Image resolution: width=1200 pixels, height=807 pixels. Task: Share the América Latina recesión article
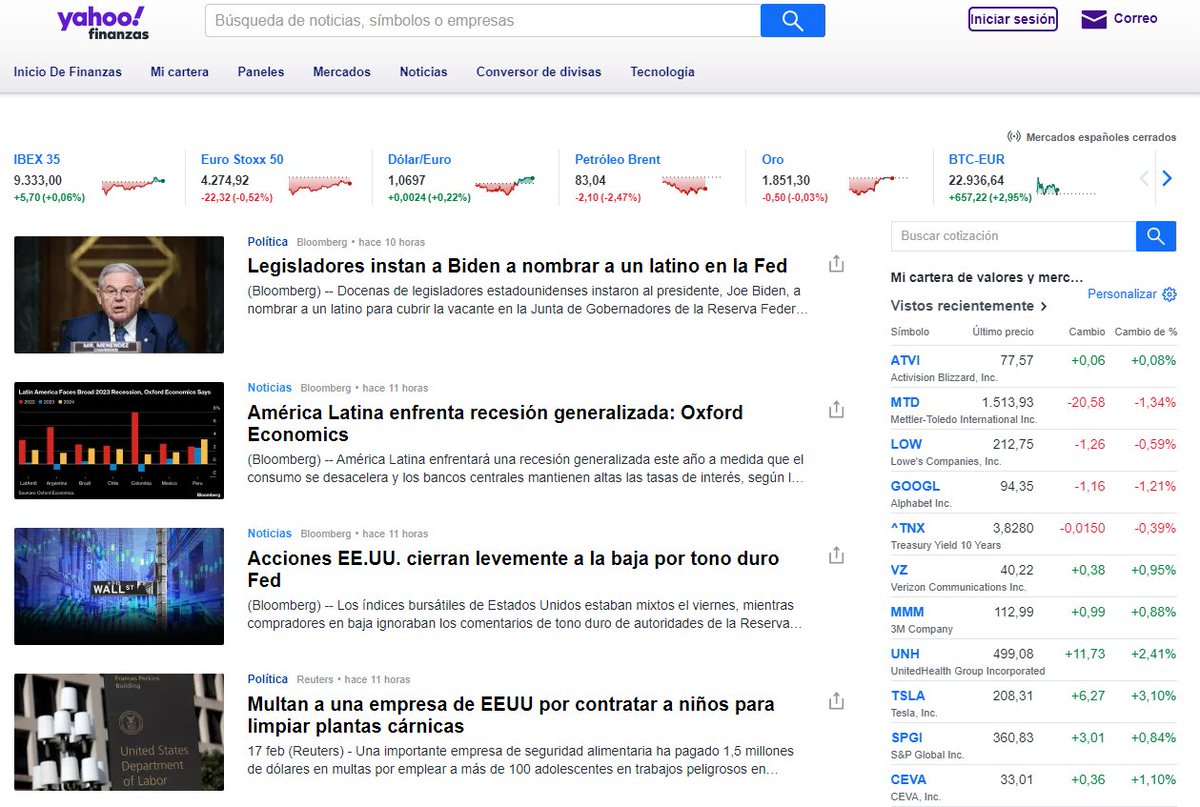(x=837, y=409)
